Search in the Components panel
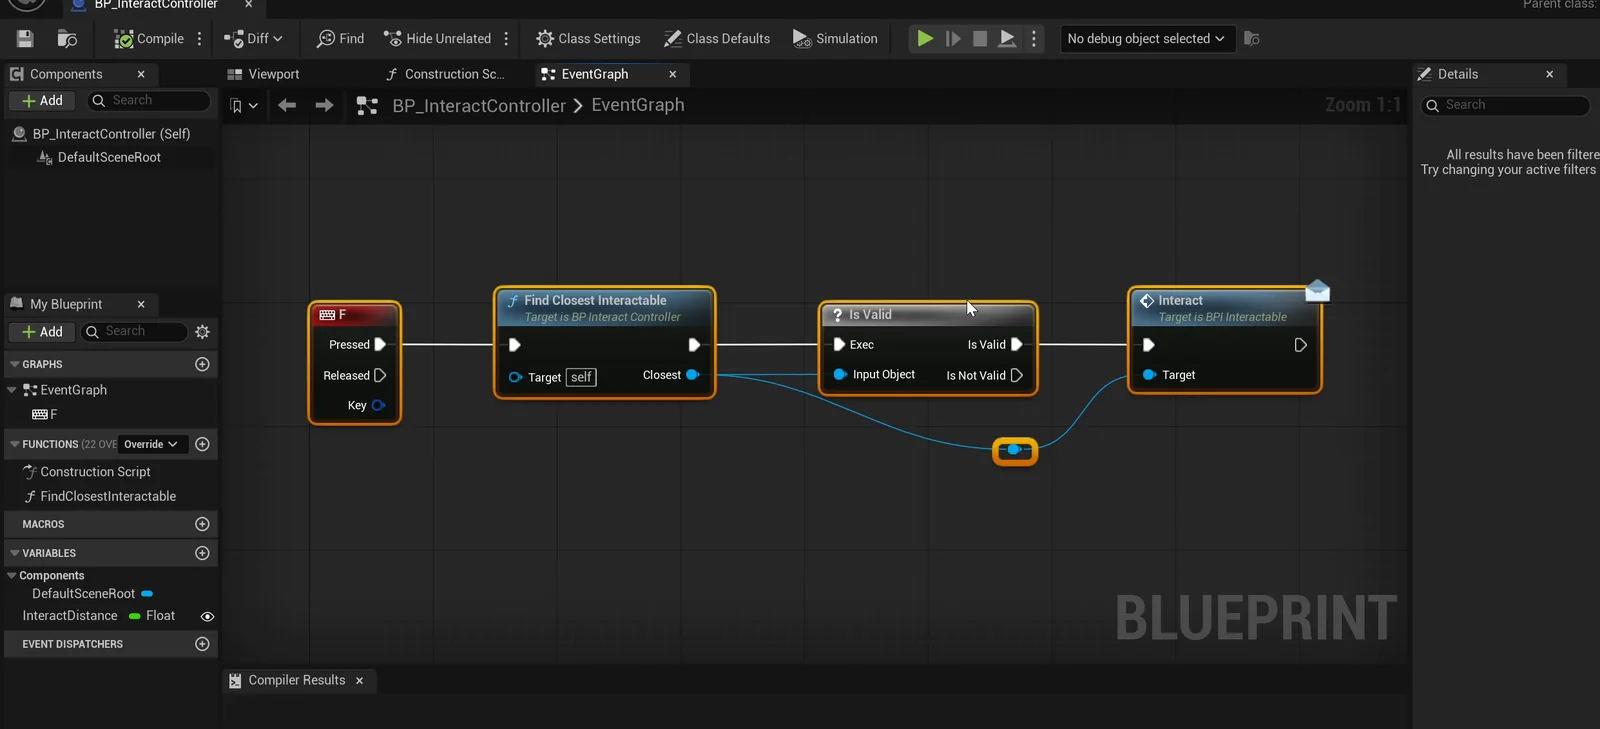 [149, 101]
